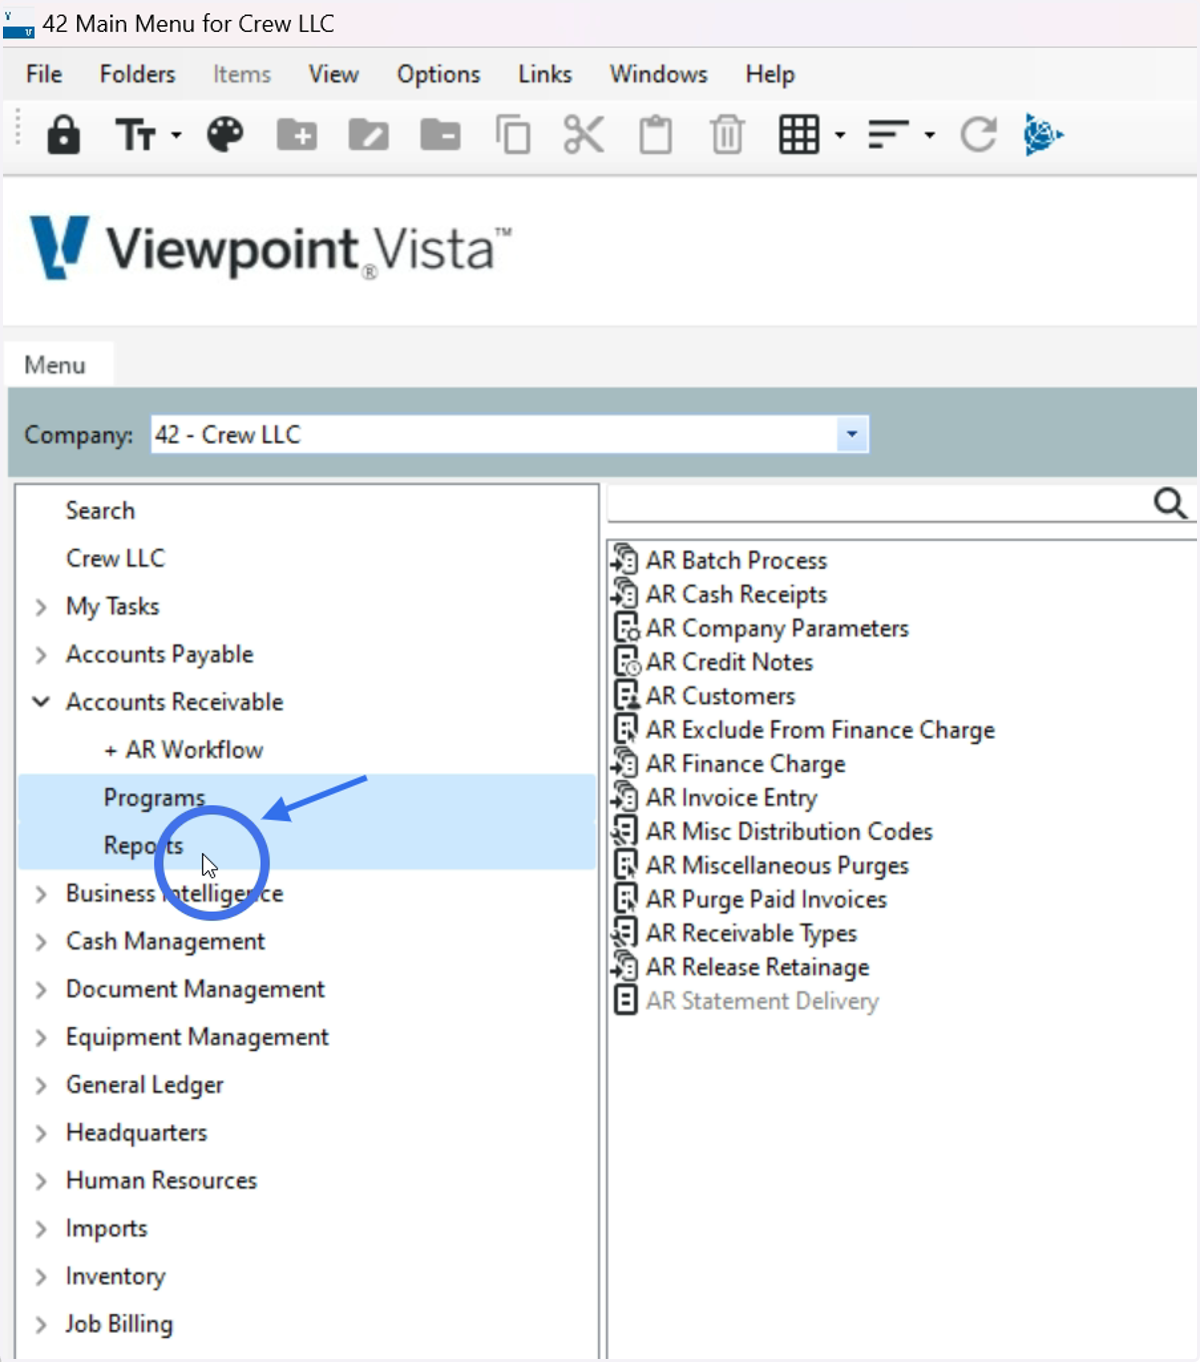Click the AR Batch Process form icon
Screen dimensions: 1200x1362
coord(625,560)
